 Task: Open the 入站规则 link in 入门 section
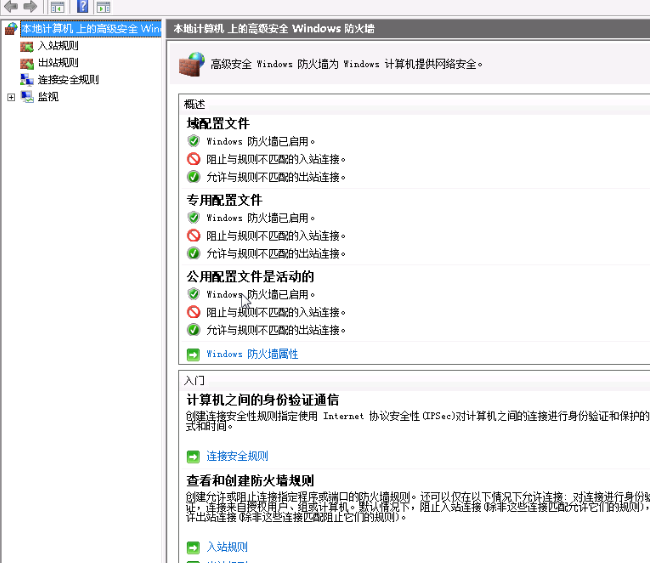[x=227, y=547]
